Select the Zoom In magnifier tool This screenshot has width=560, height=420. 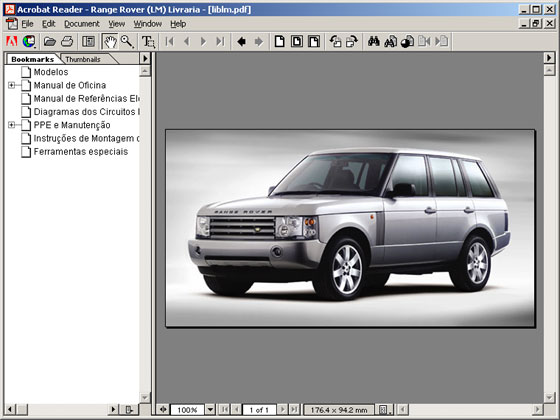click(127, 41)
